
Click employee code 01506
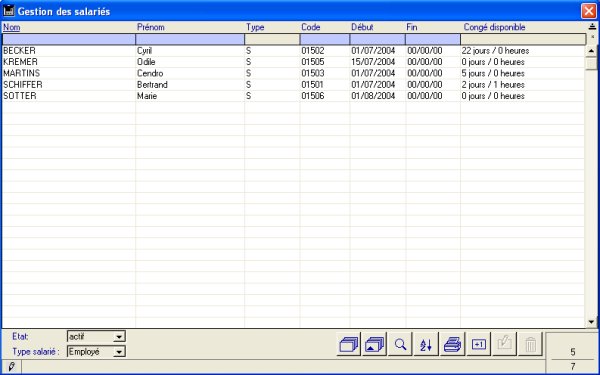pos(313,96)
